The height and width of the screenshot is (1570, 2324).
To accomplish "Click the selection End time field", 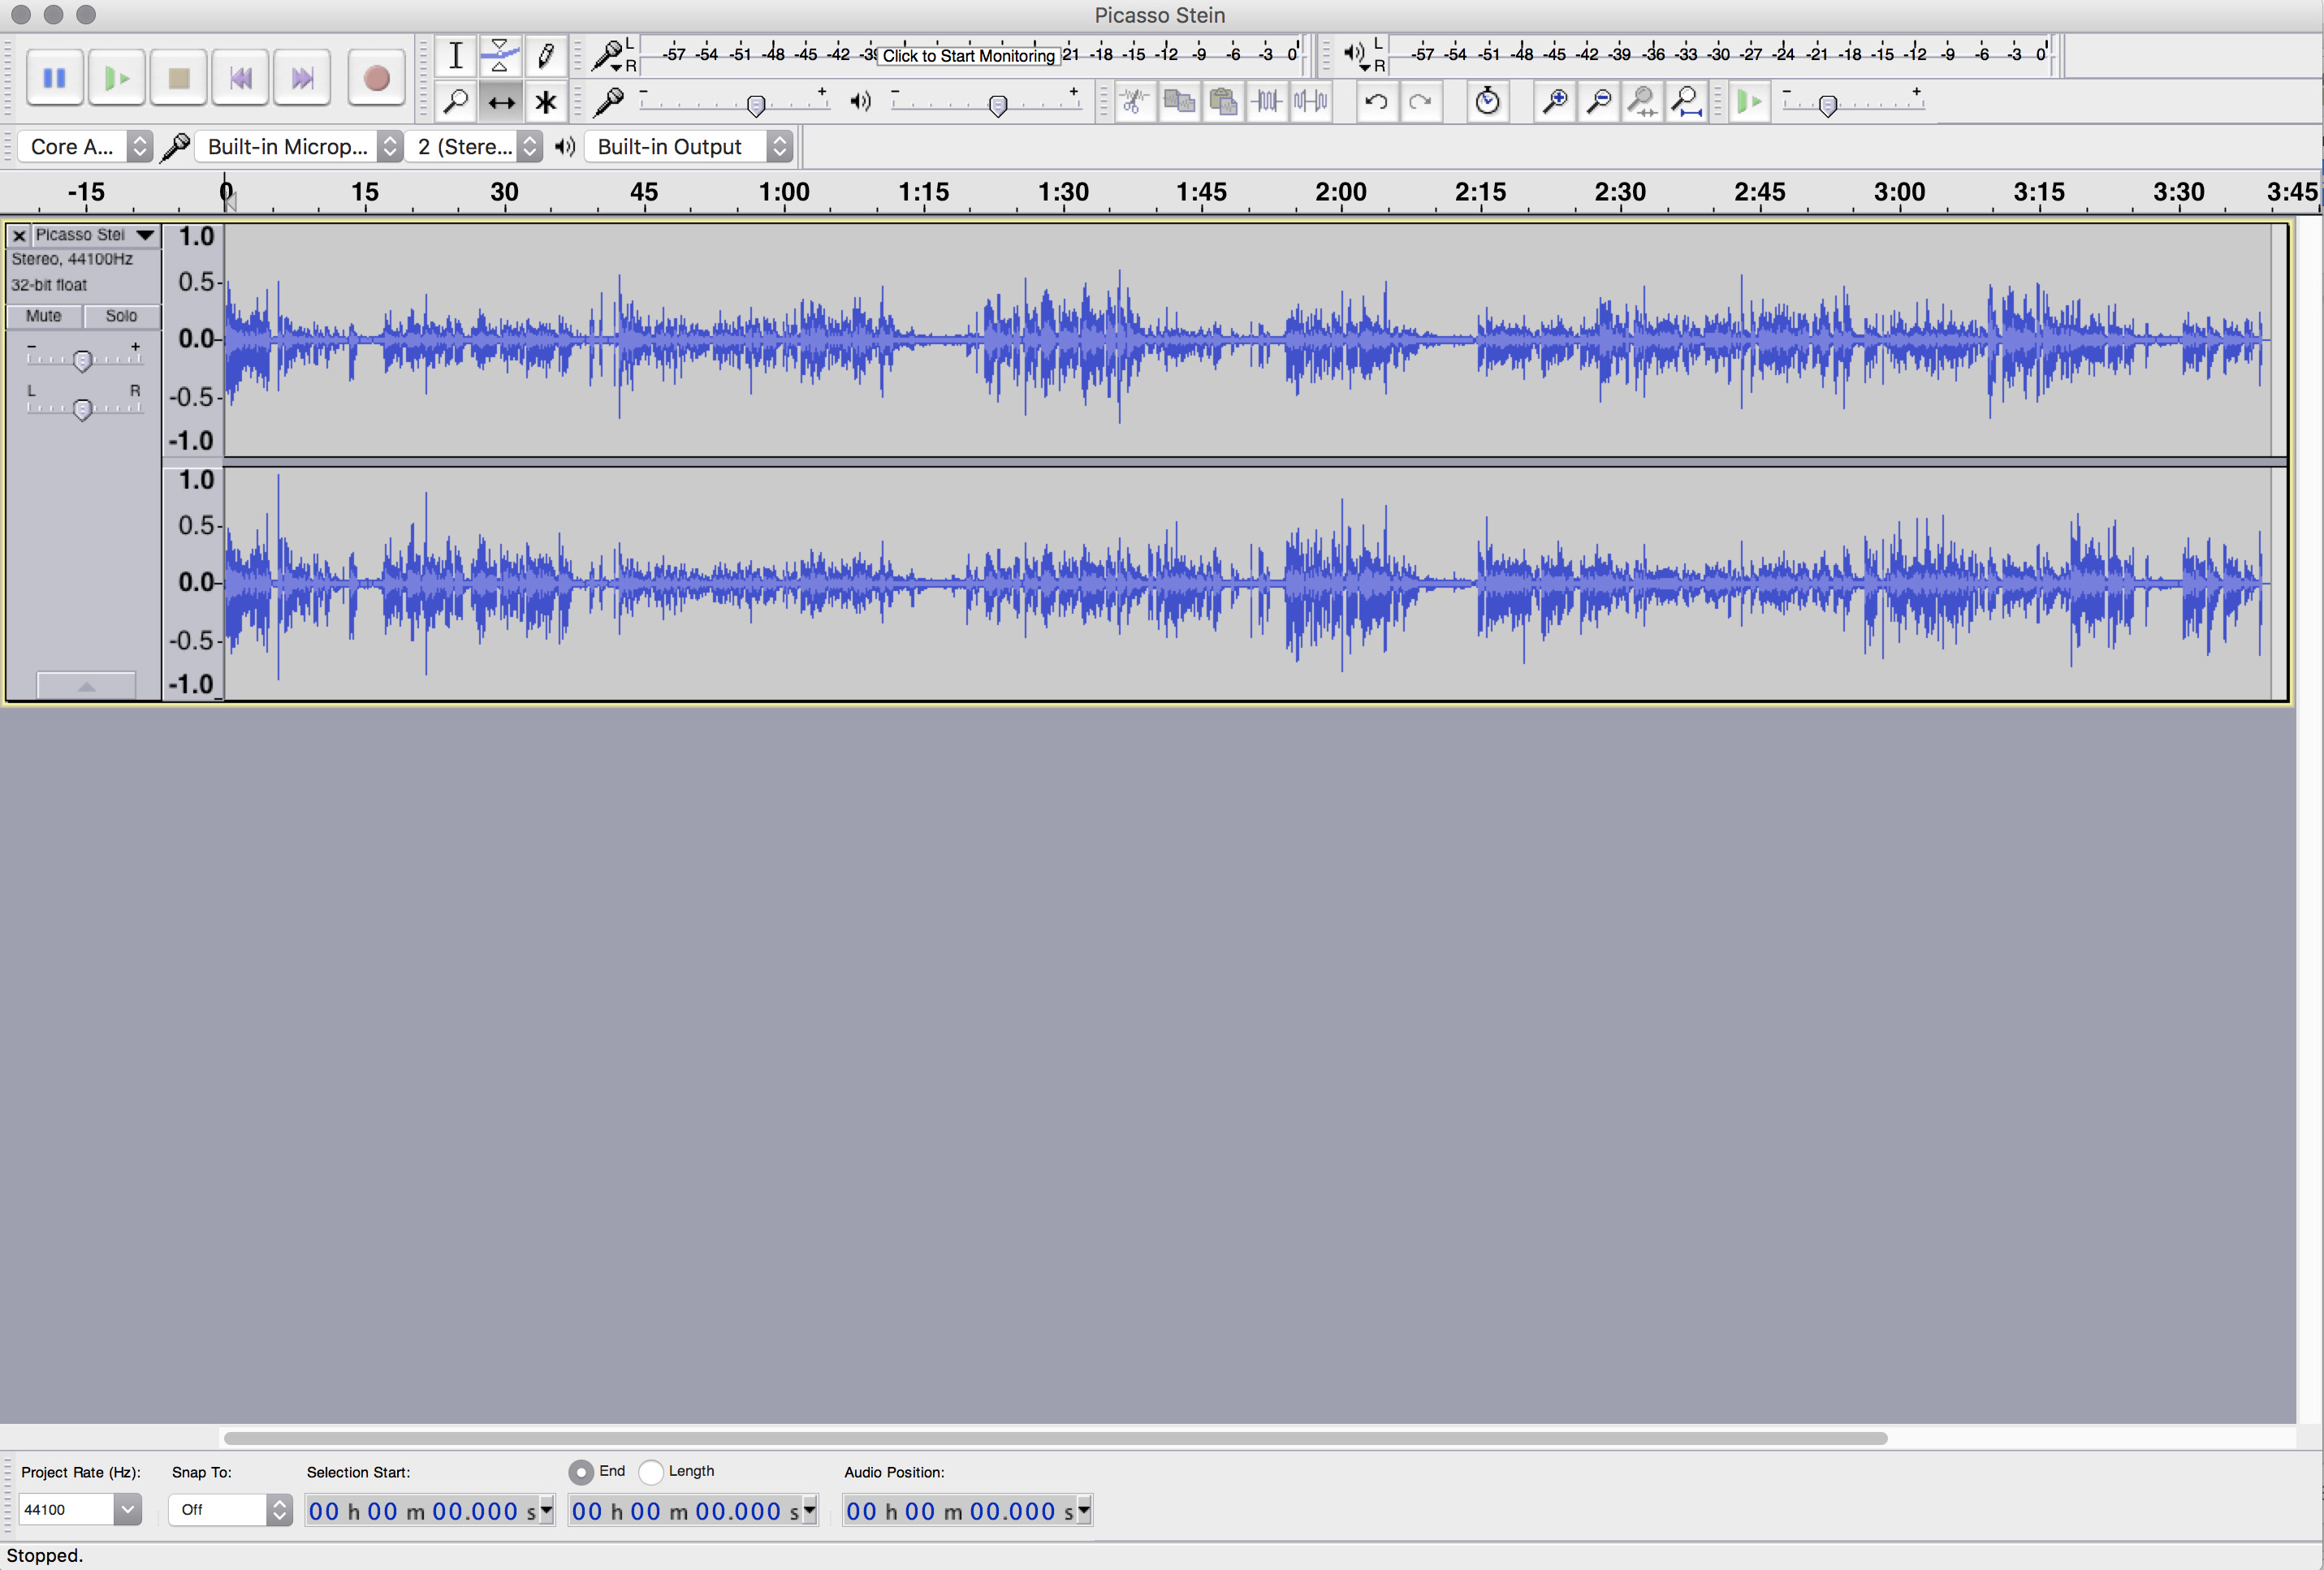I will click(693, 1511).
